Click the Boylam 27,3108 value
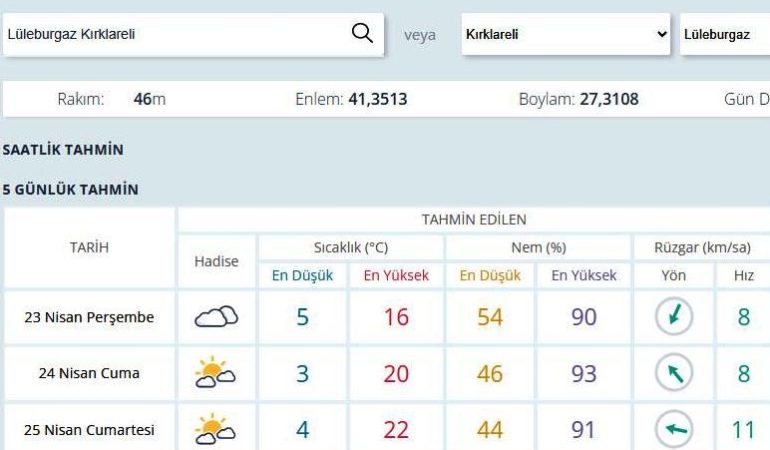Image resolution: width=770 pixels, height=450 pixels. click(x=608, y=99)
